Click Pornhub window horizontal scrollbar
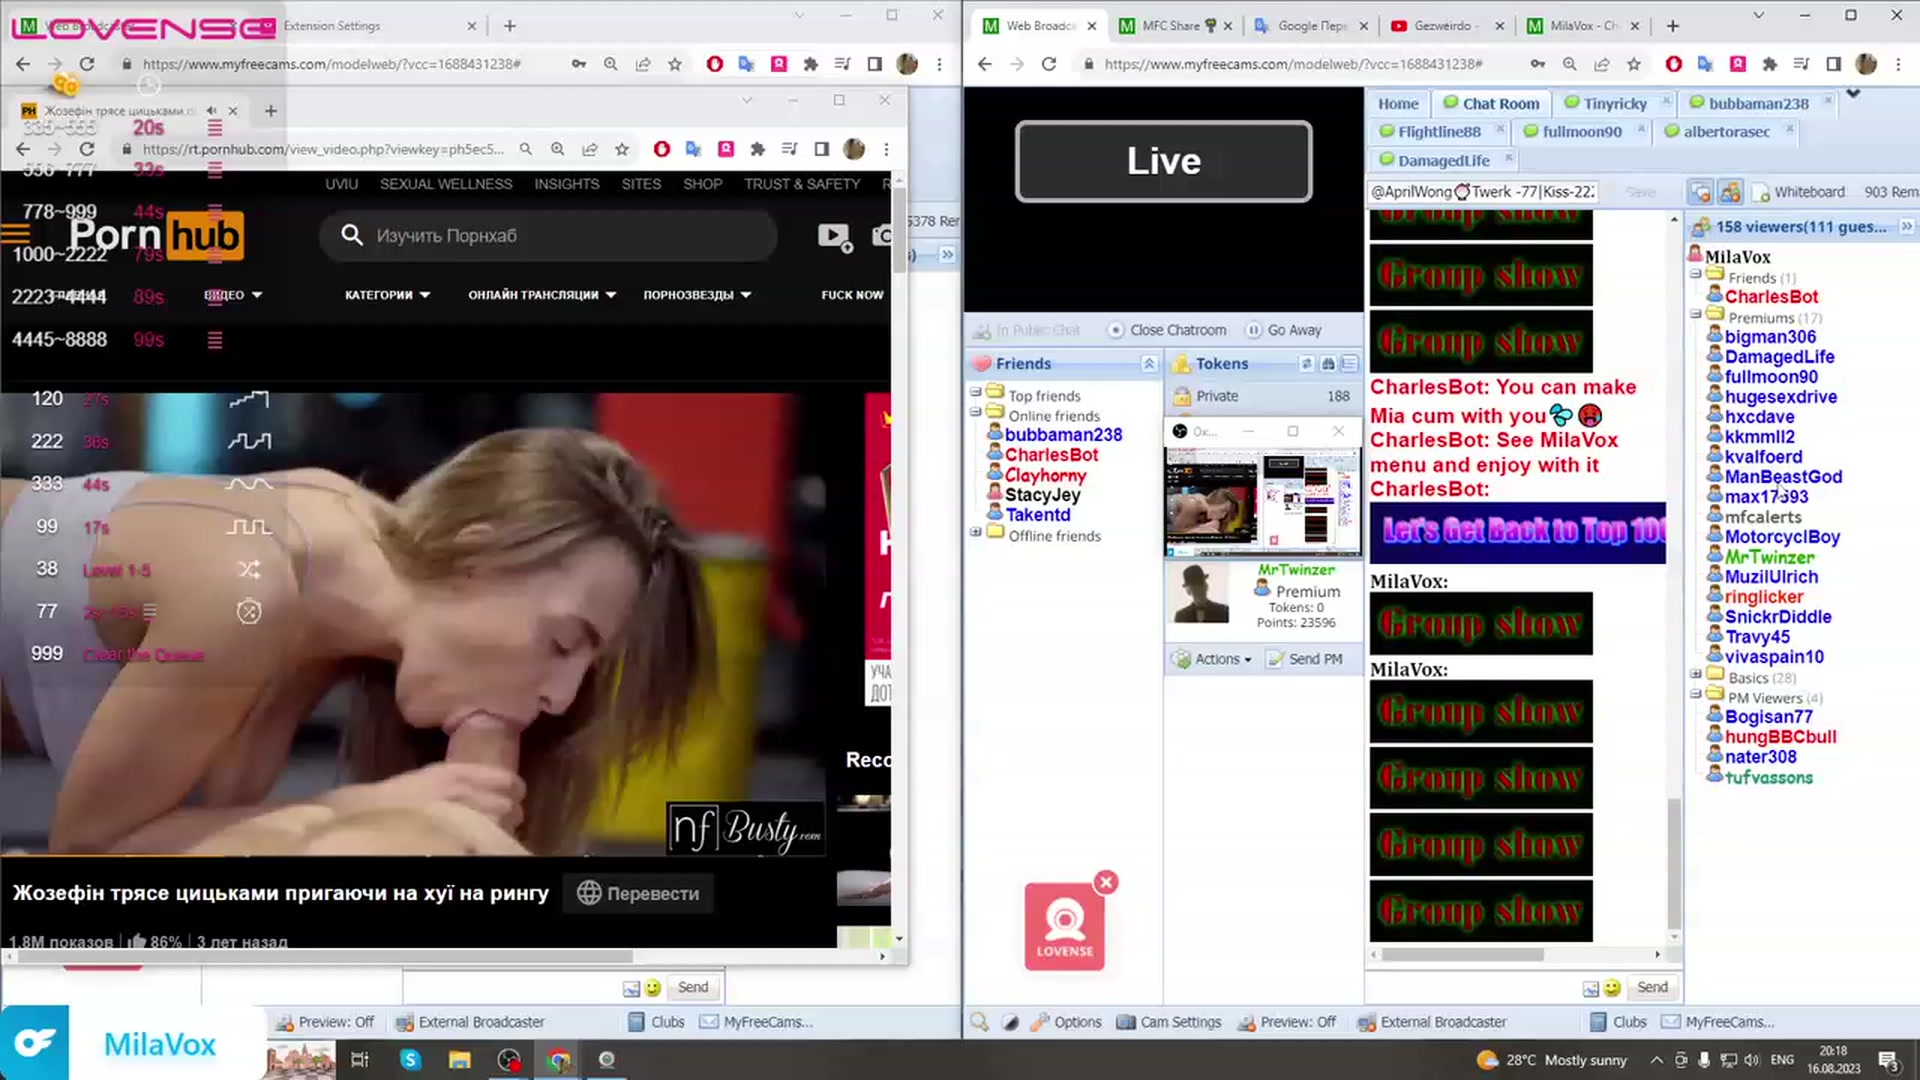1920x1080 pixels. 325,956
